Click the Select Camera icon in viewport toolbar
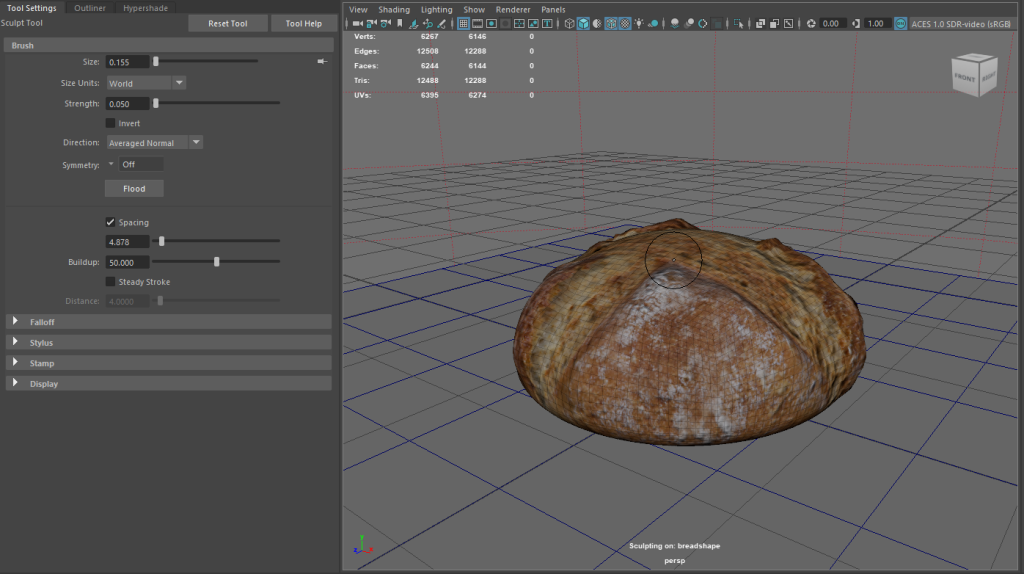Viewport: 1024px width, 574px height. 357,23
